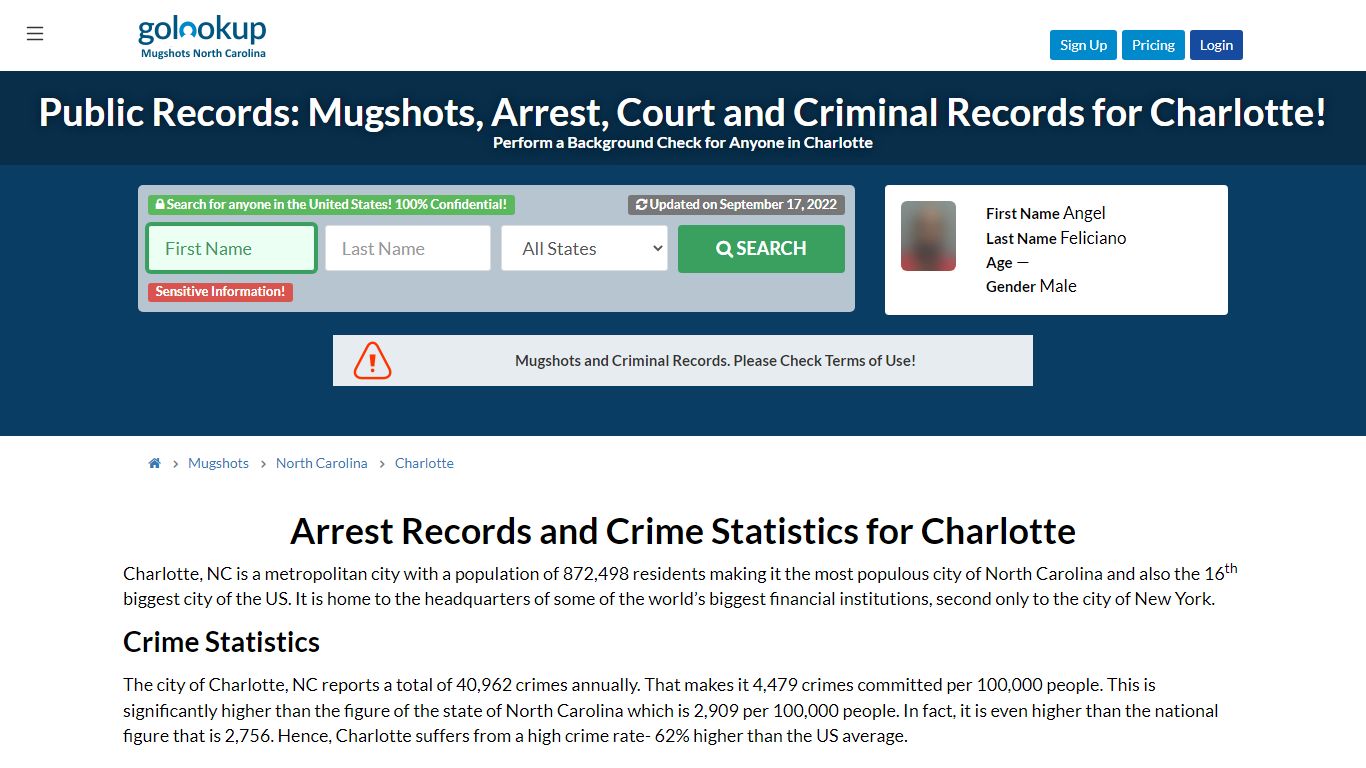
Task: Focus the Last Name input field
Action: click(x=408, y=248)
